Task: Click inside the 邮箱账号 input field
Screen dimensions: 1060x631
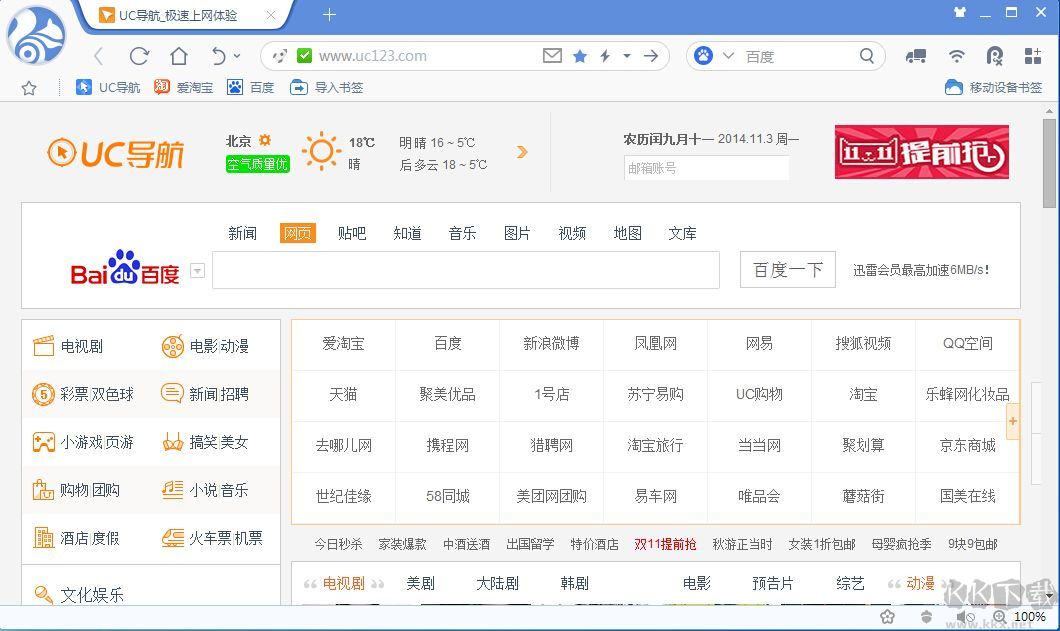Action: click(706, 168)
